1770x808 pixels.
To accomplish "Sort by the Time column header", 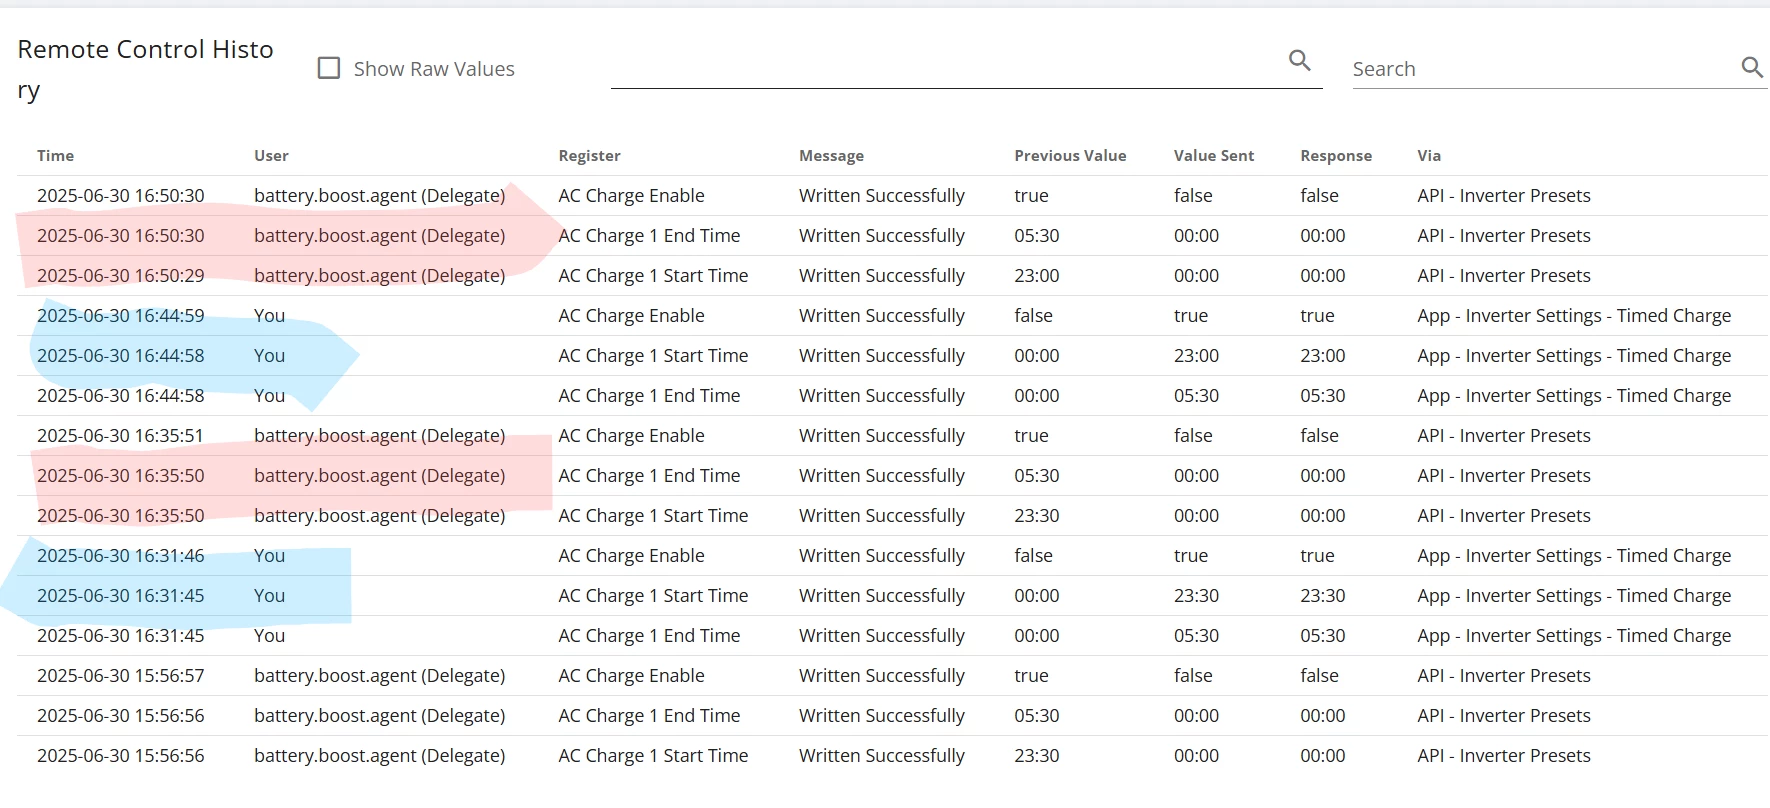I will click(56, 156).
